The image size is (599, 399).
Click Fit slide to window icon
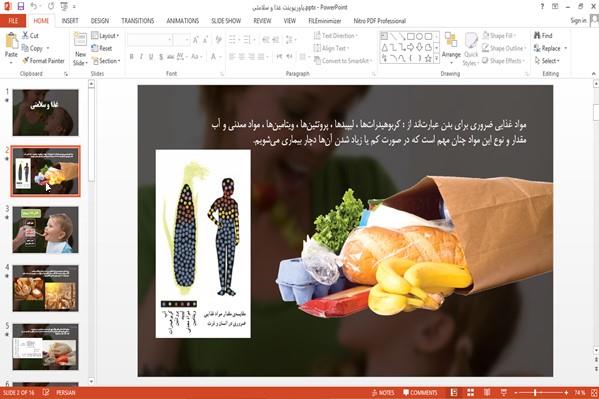pyautogui.click(x=594, y=393)
